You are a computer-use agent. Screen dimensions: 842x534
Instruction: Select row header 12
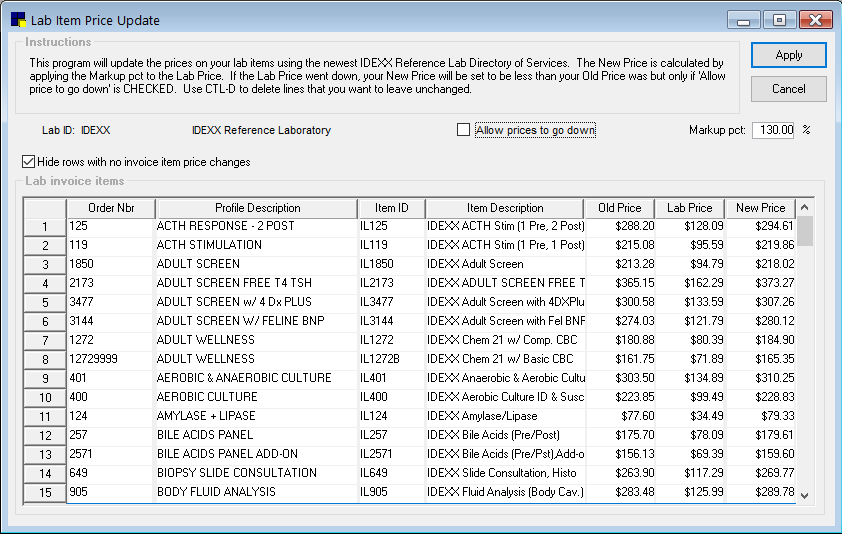tap(45, 436)
